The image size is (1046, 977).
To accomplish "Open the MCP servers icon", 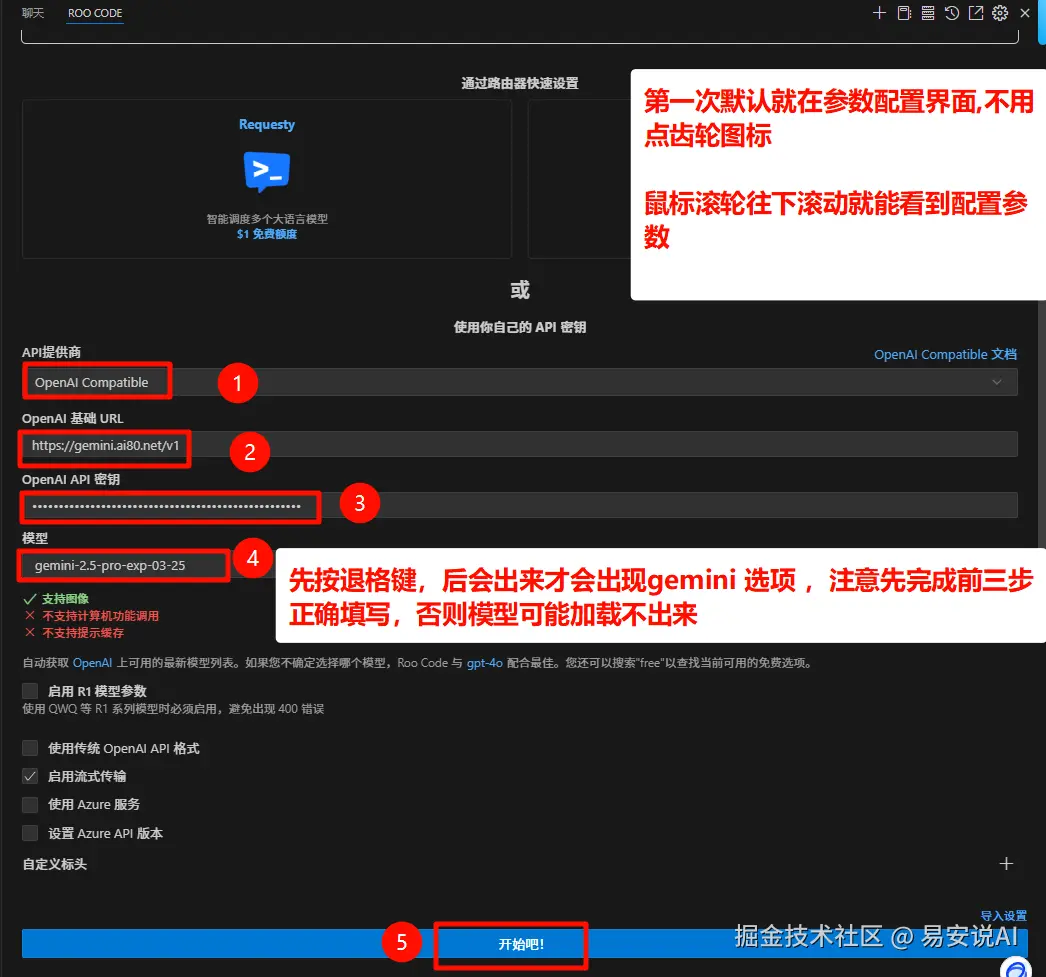I will pyautogui.click(x=928, y=13).
